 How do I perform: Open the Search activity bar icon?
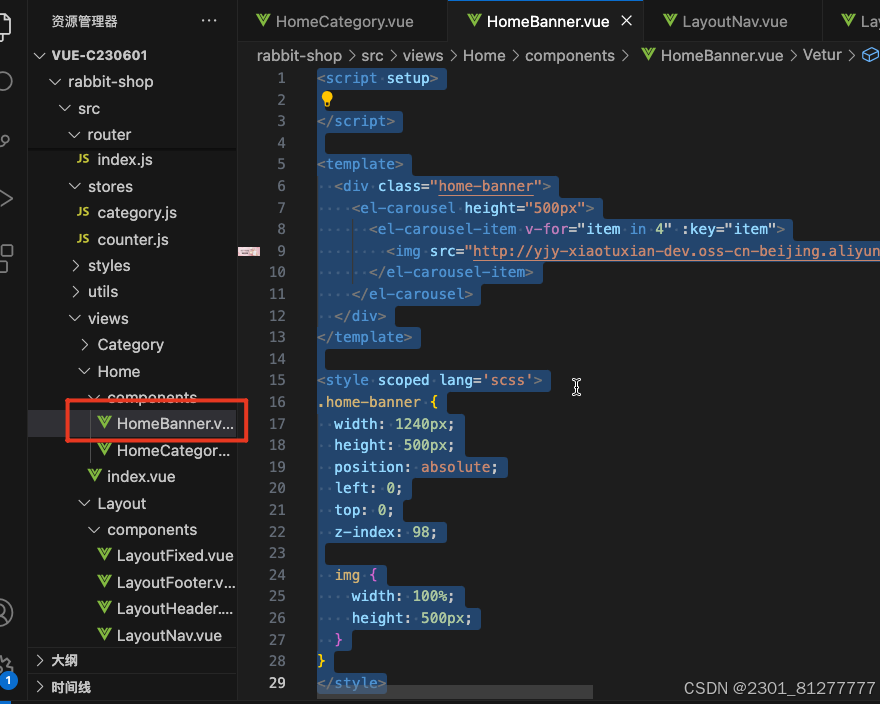click(4, 81)
